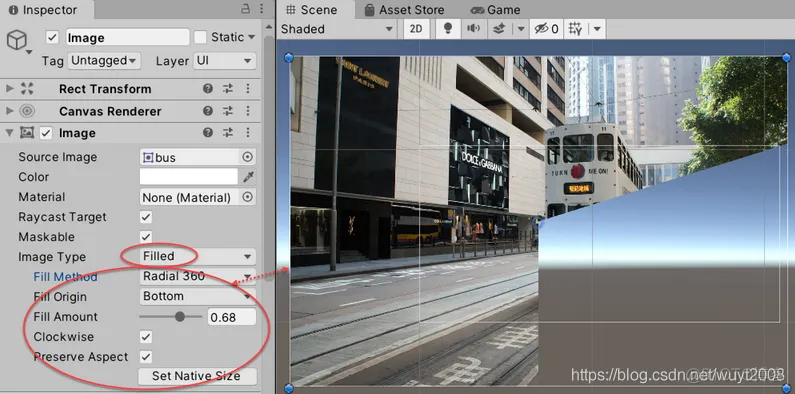Open Fill Origin dropdown set to Bottom
This screenshot has height=394, width=795.
coord(197,296)
